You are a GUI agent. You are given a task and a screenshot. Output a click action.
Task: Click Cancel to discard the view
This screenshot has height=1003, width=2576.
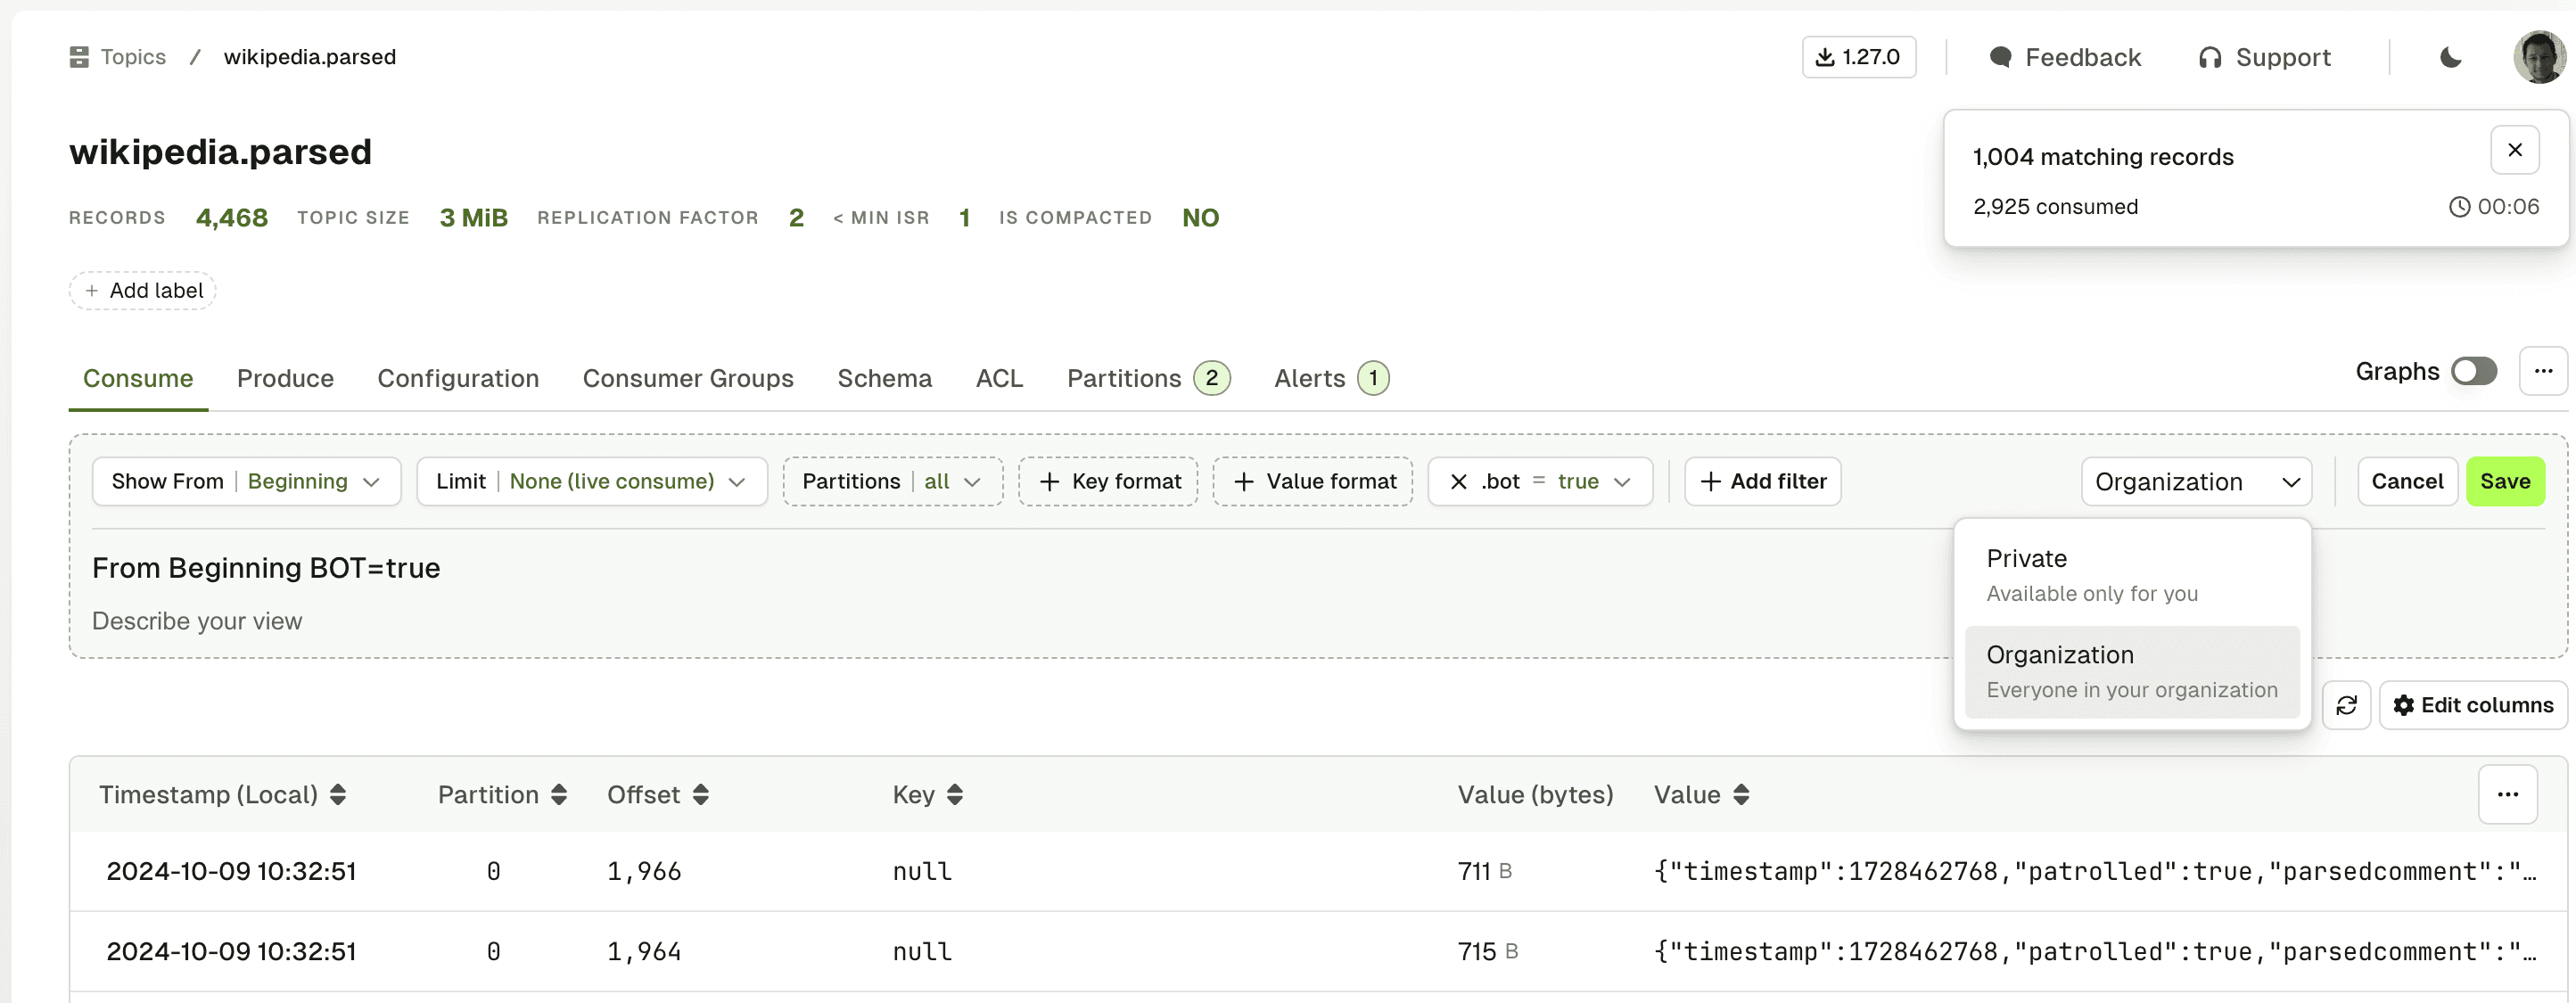point(2407,481)
